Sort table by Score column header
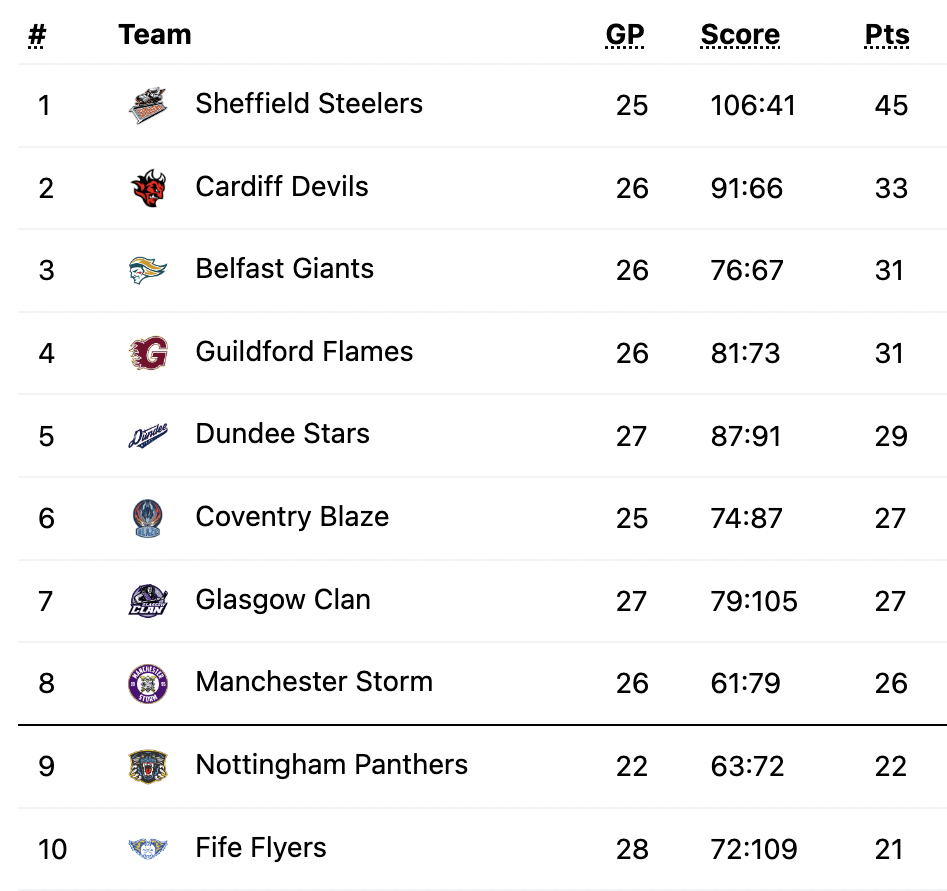The width and height of the screenshot is (947, 891). (740, 34)
